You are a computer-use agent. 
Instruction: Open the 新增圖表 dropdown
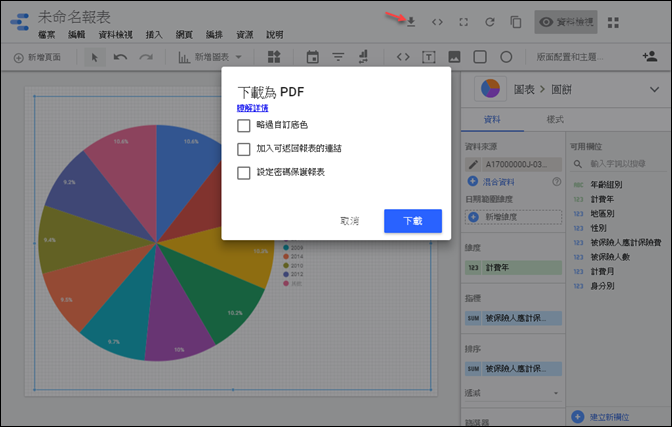coord(210,57)
